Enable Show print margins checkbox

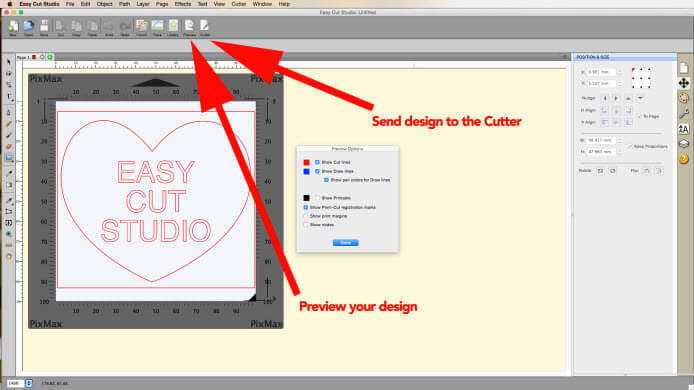[x=305, y=216]
